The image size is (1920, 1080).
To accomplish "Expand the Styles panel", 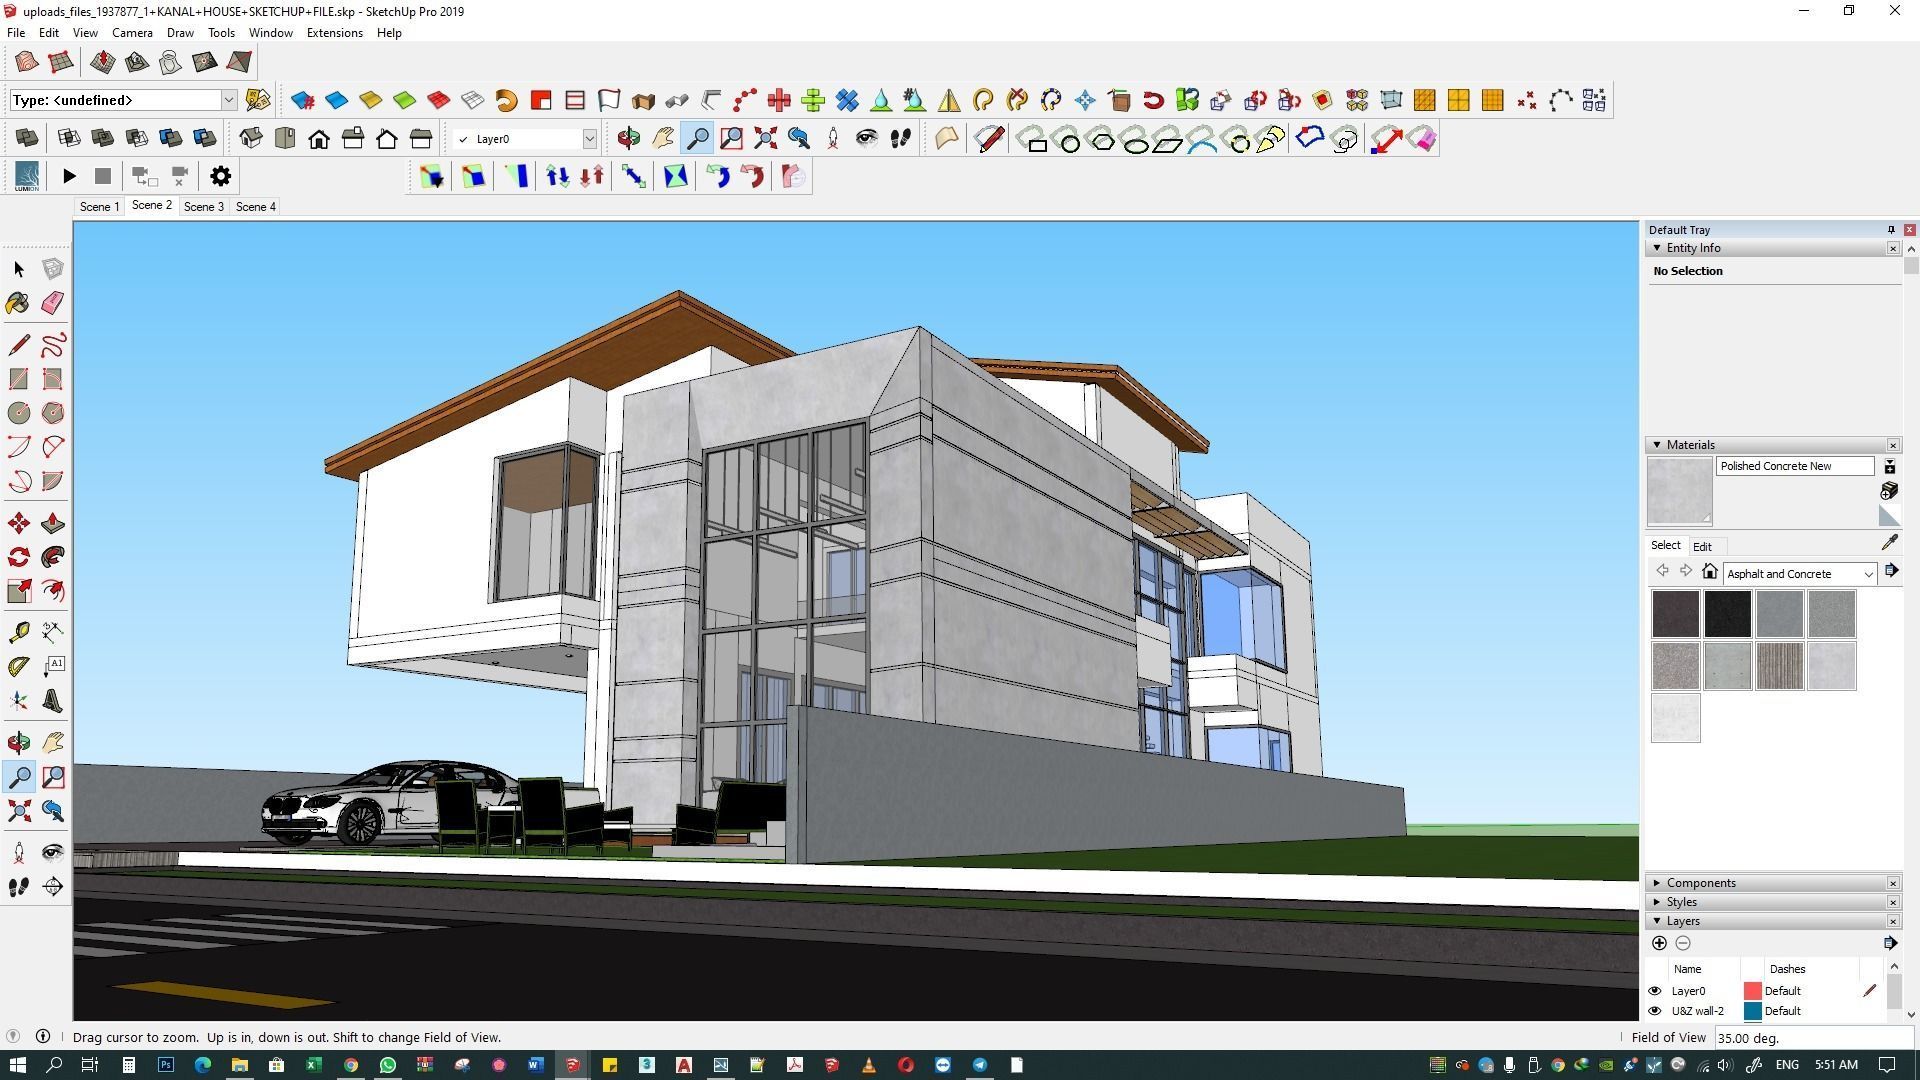I will coord(1657,902).
